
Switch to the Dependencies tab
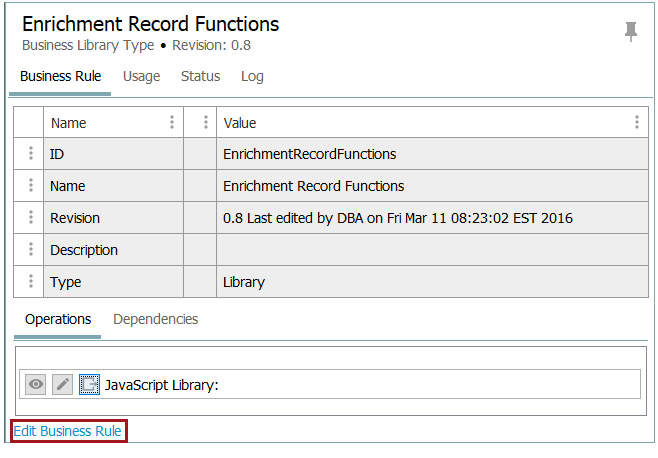155,319
